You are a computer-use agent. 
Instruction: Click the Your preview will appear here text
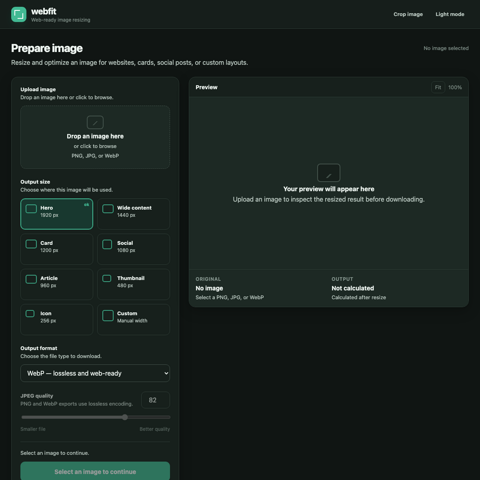coord(329,189)
